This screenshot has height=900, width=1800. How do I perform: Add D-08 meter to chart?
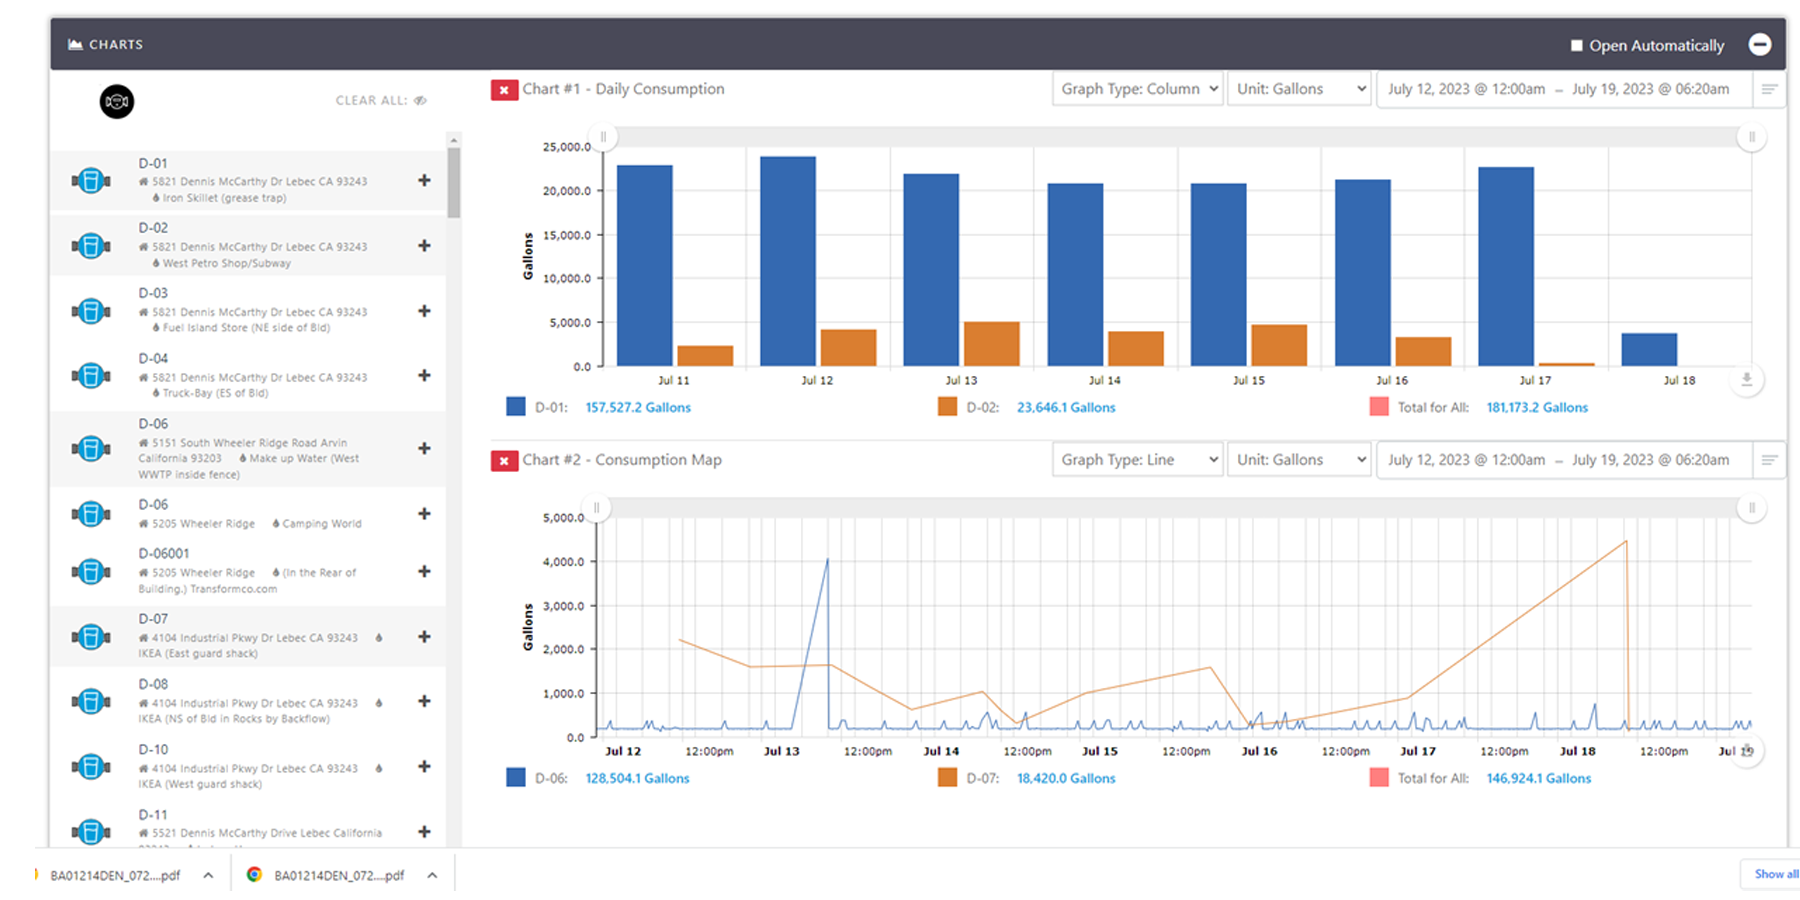424,702
